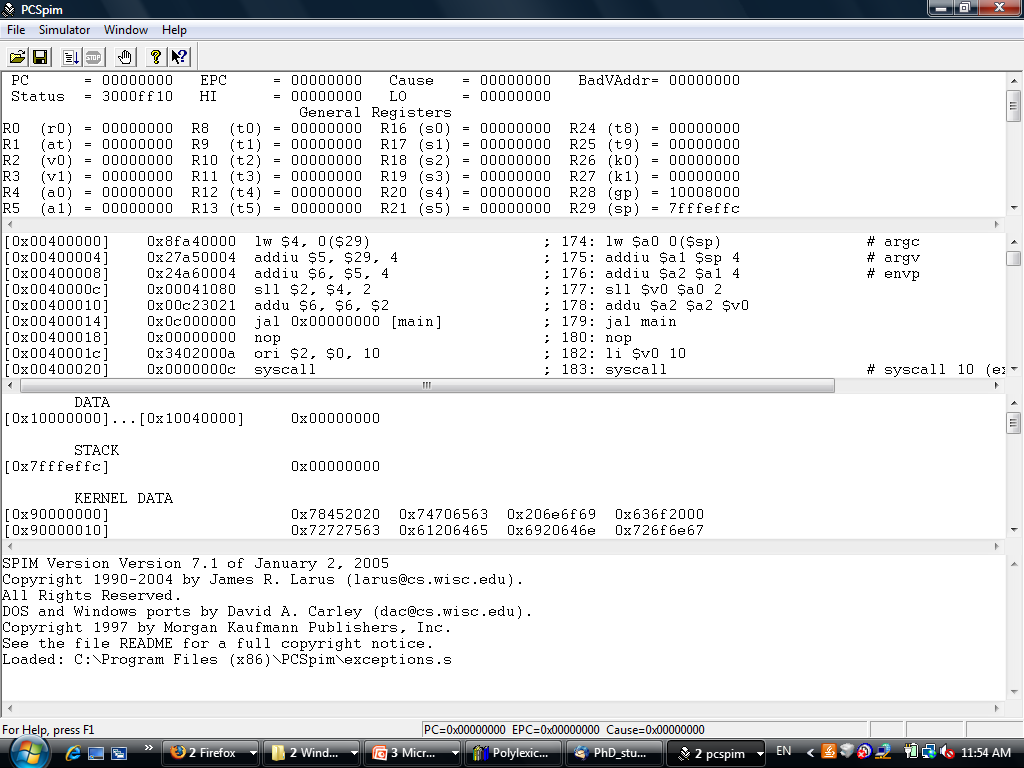Click the tray icon left of volume
This screenshot has width=1024, height=768.
pyautogui.click(x=928, y=752)
